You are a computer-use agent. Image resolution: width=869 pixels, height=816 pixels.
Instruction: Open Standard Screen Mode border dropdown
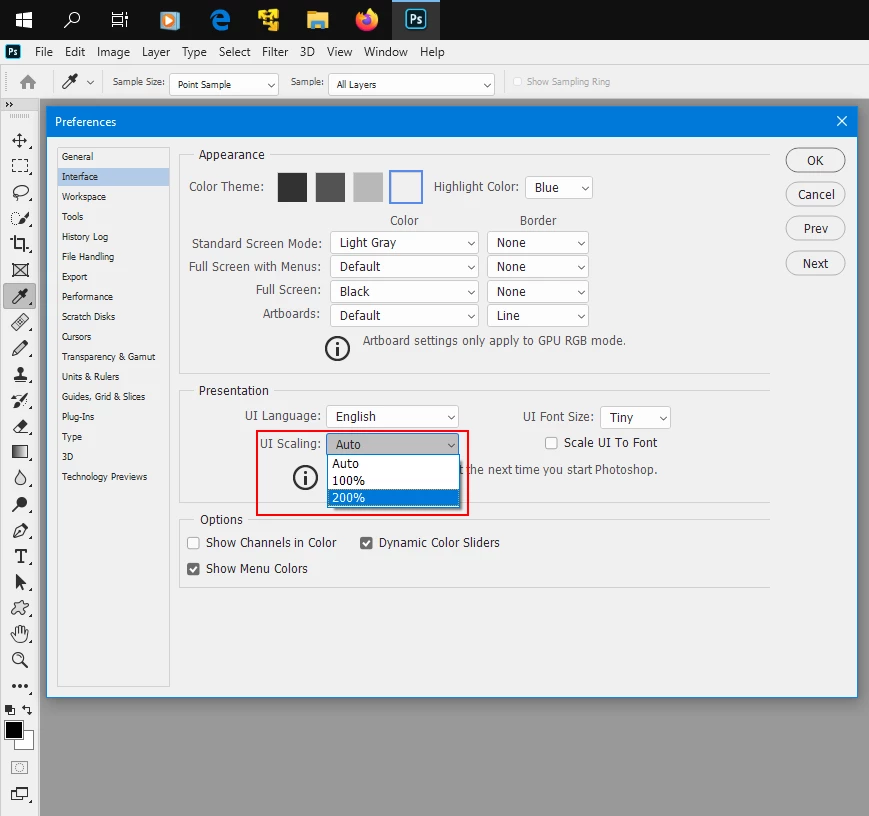[538, 243]
